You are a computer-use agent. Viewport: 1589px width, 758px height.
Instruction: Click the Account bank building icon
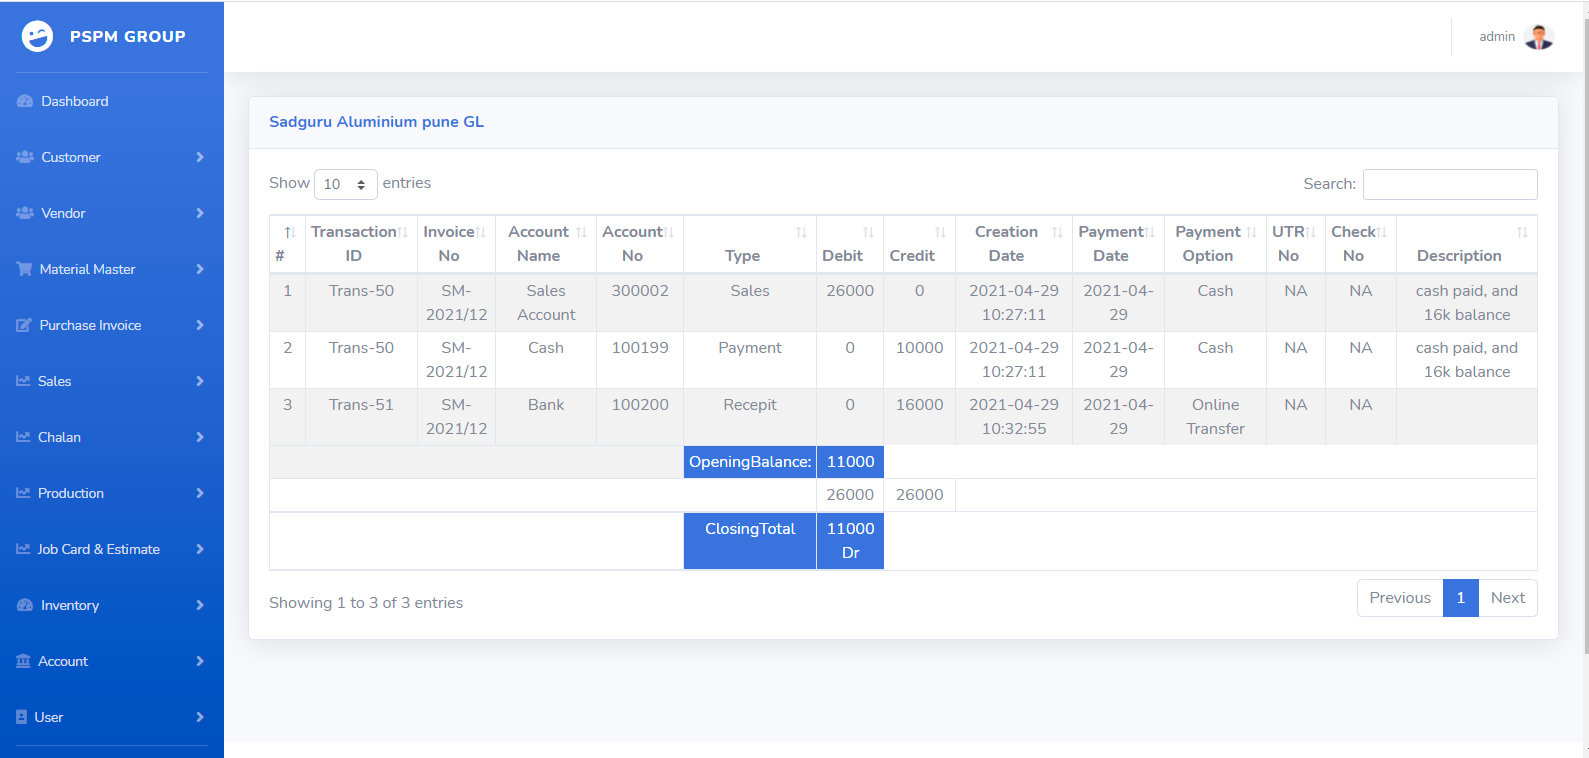click(23, 661)
